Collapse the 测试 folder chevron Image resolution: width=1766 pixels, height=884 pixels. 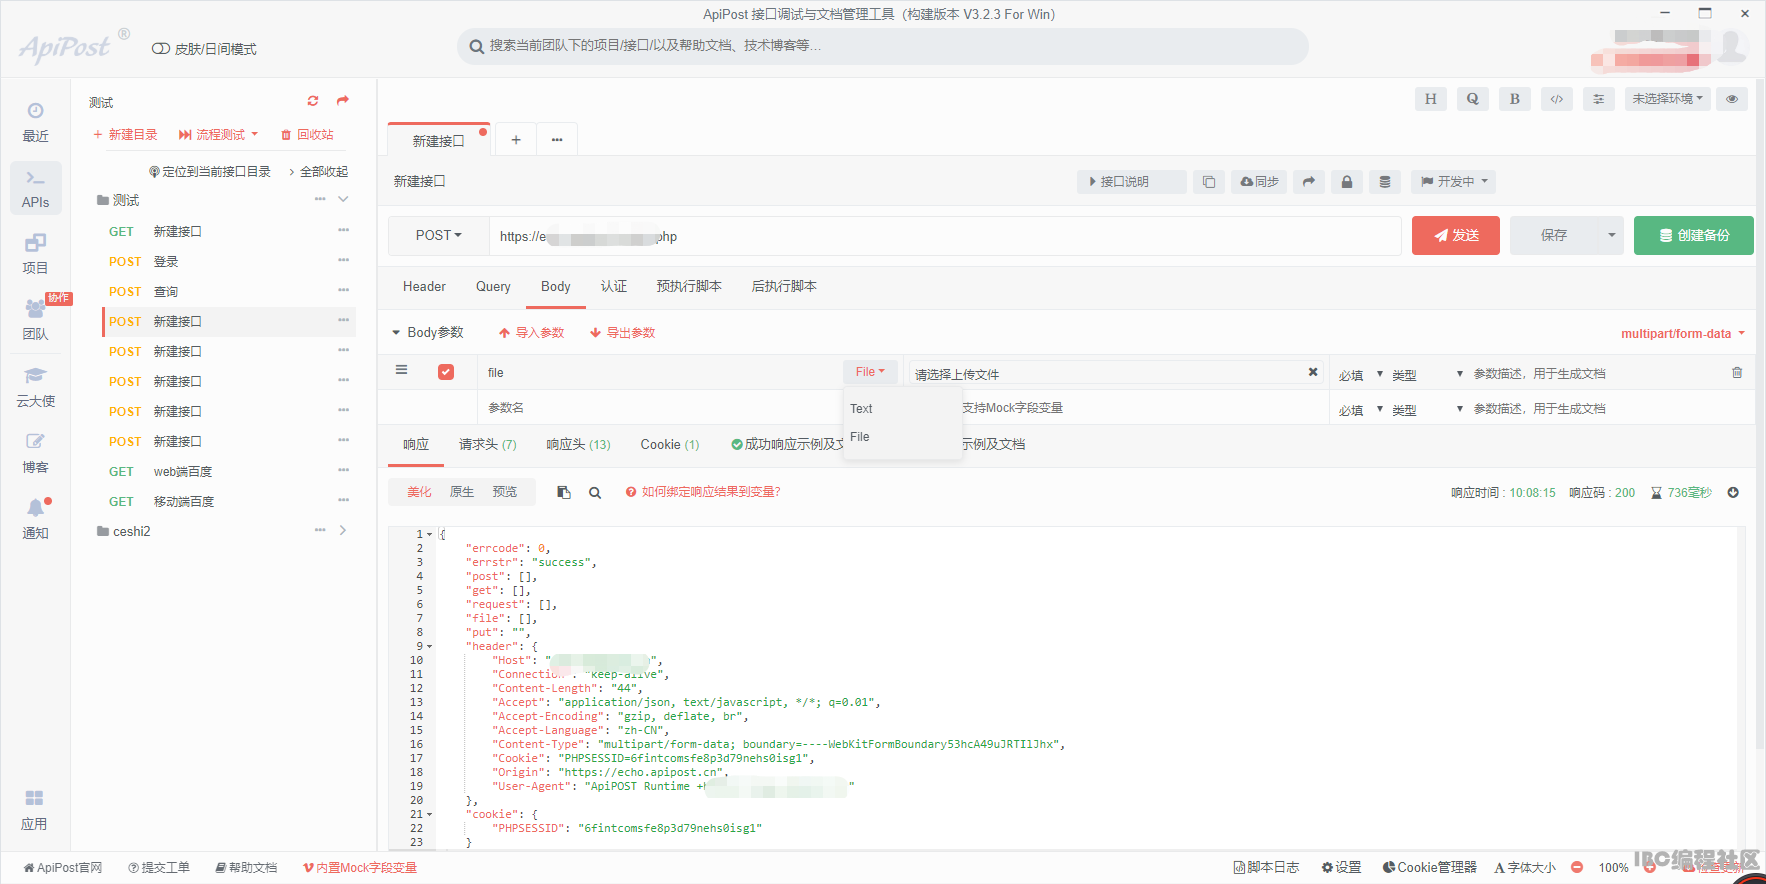click(343, 199)
